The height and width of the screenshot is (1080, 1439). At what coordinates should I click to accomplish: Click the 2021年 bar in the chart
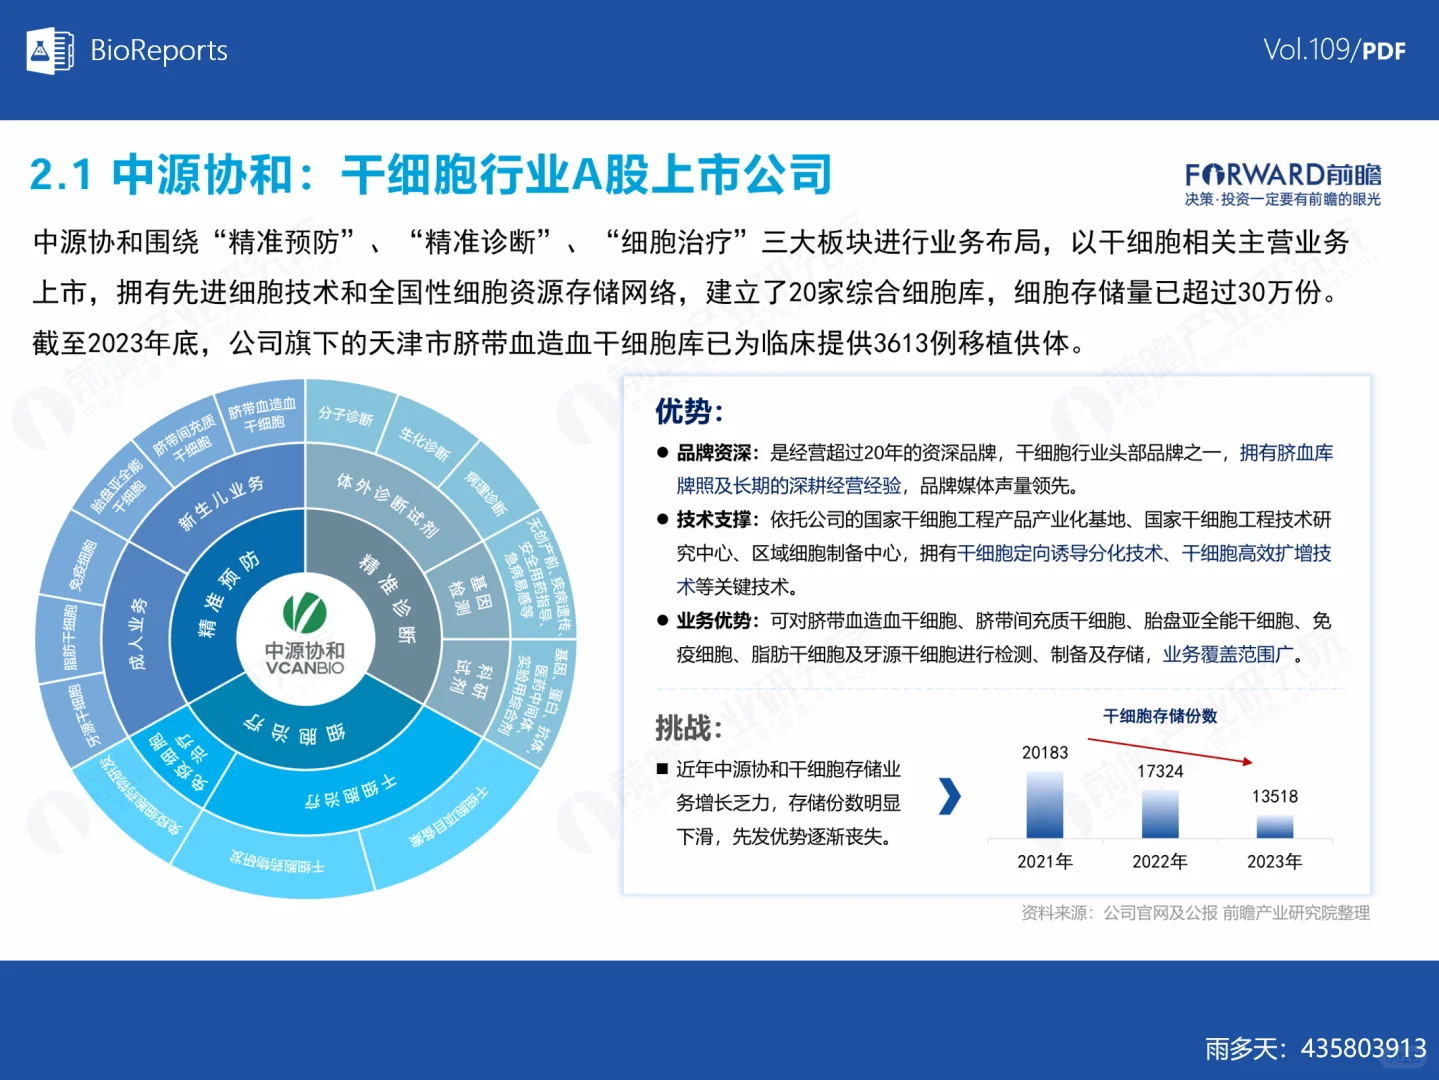[1045, 804]
